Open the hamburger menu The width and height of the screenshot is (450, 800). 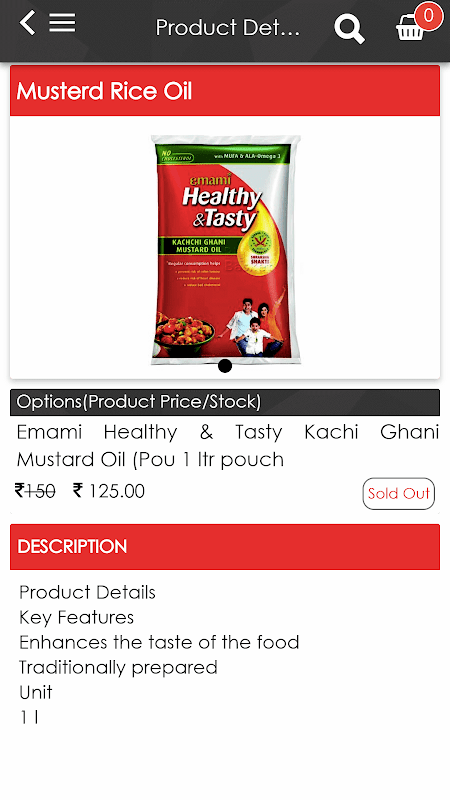(x=62, y=23)
